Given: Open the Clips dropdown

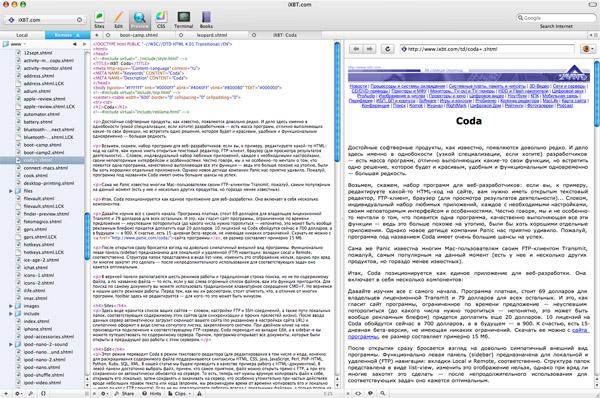Looking at the screenshot, I should [180, 393].
